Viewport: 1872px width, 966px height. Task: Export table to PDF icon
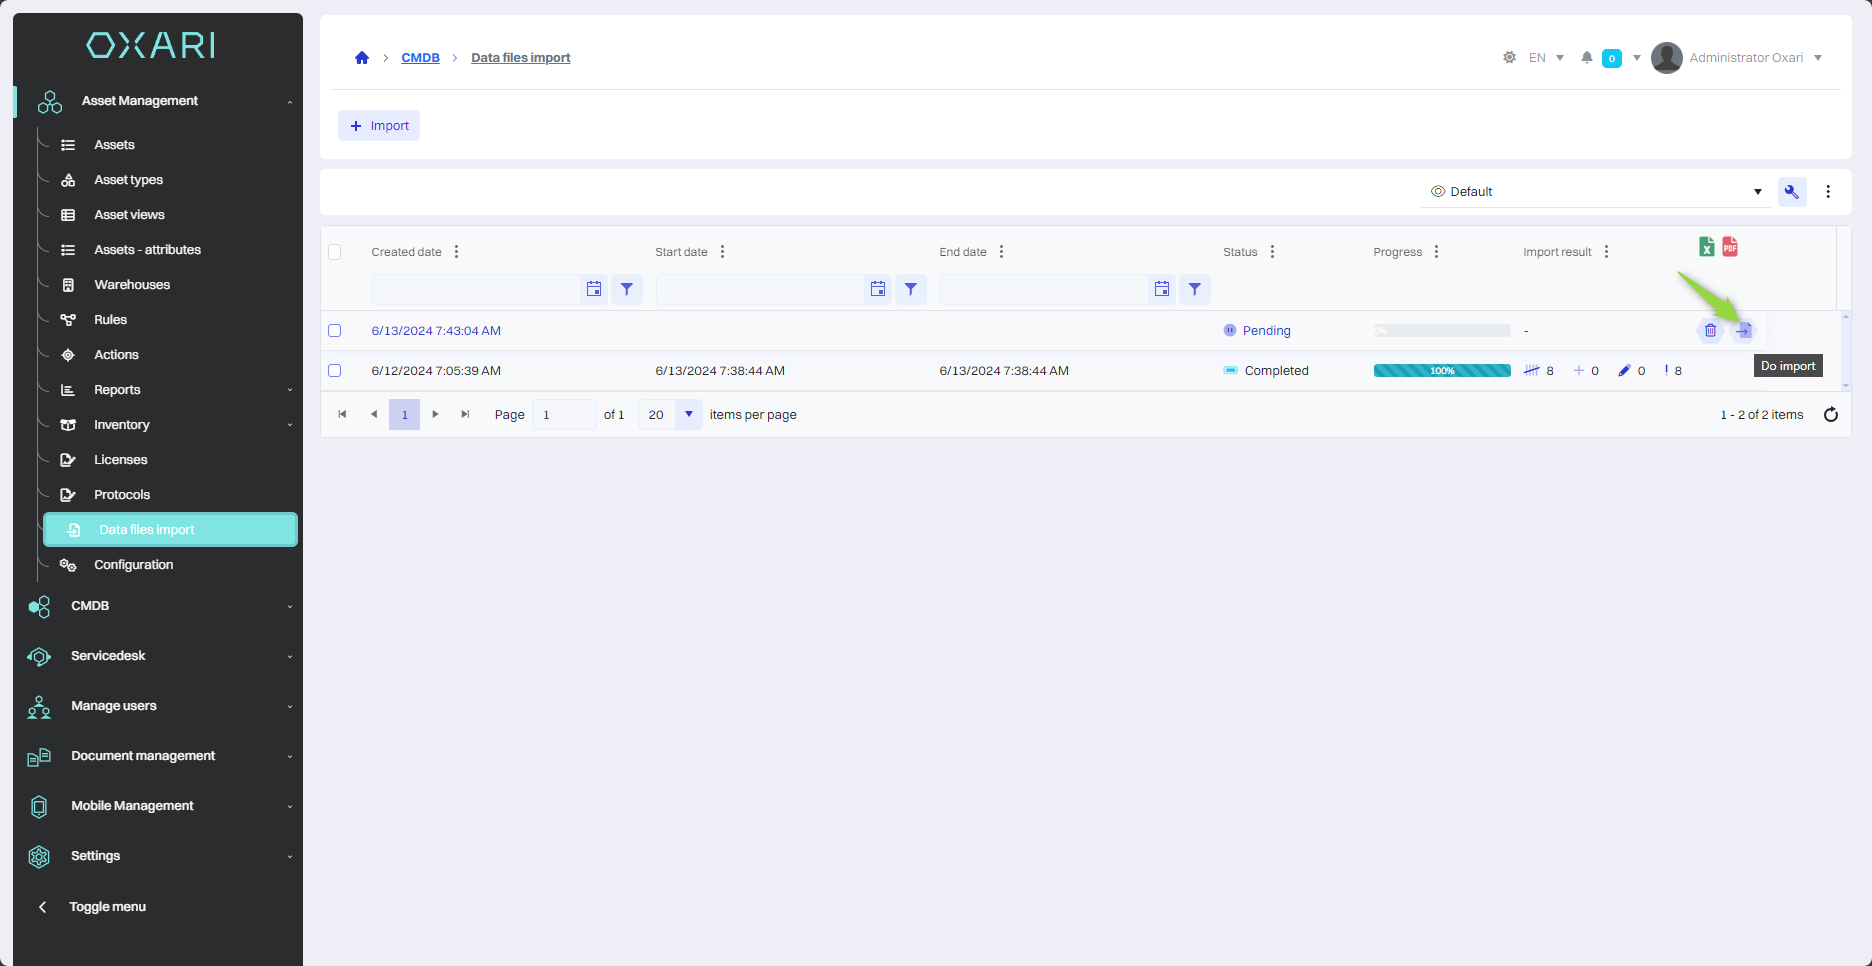1730,247
